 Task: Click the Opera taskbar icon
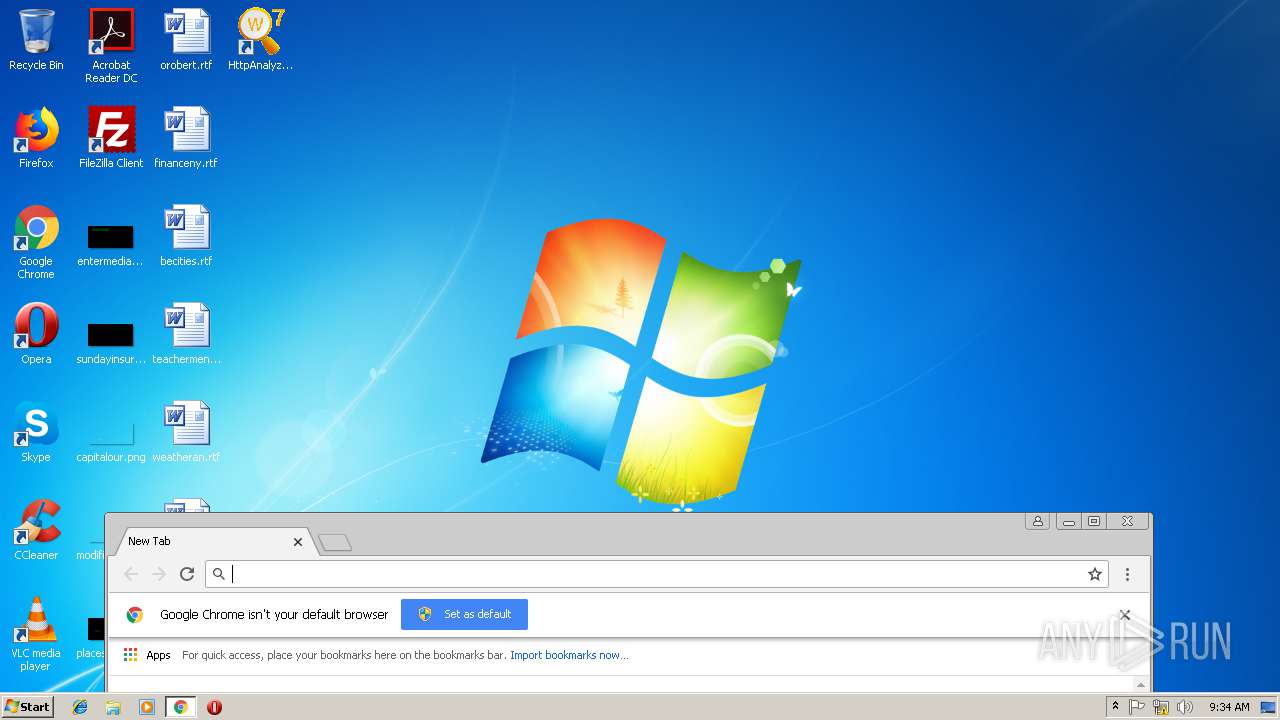[214, 707]
